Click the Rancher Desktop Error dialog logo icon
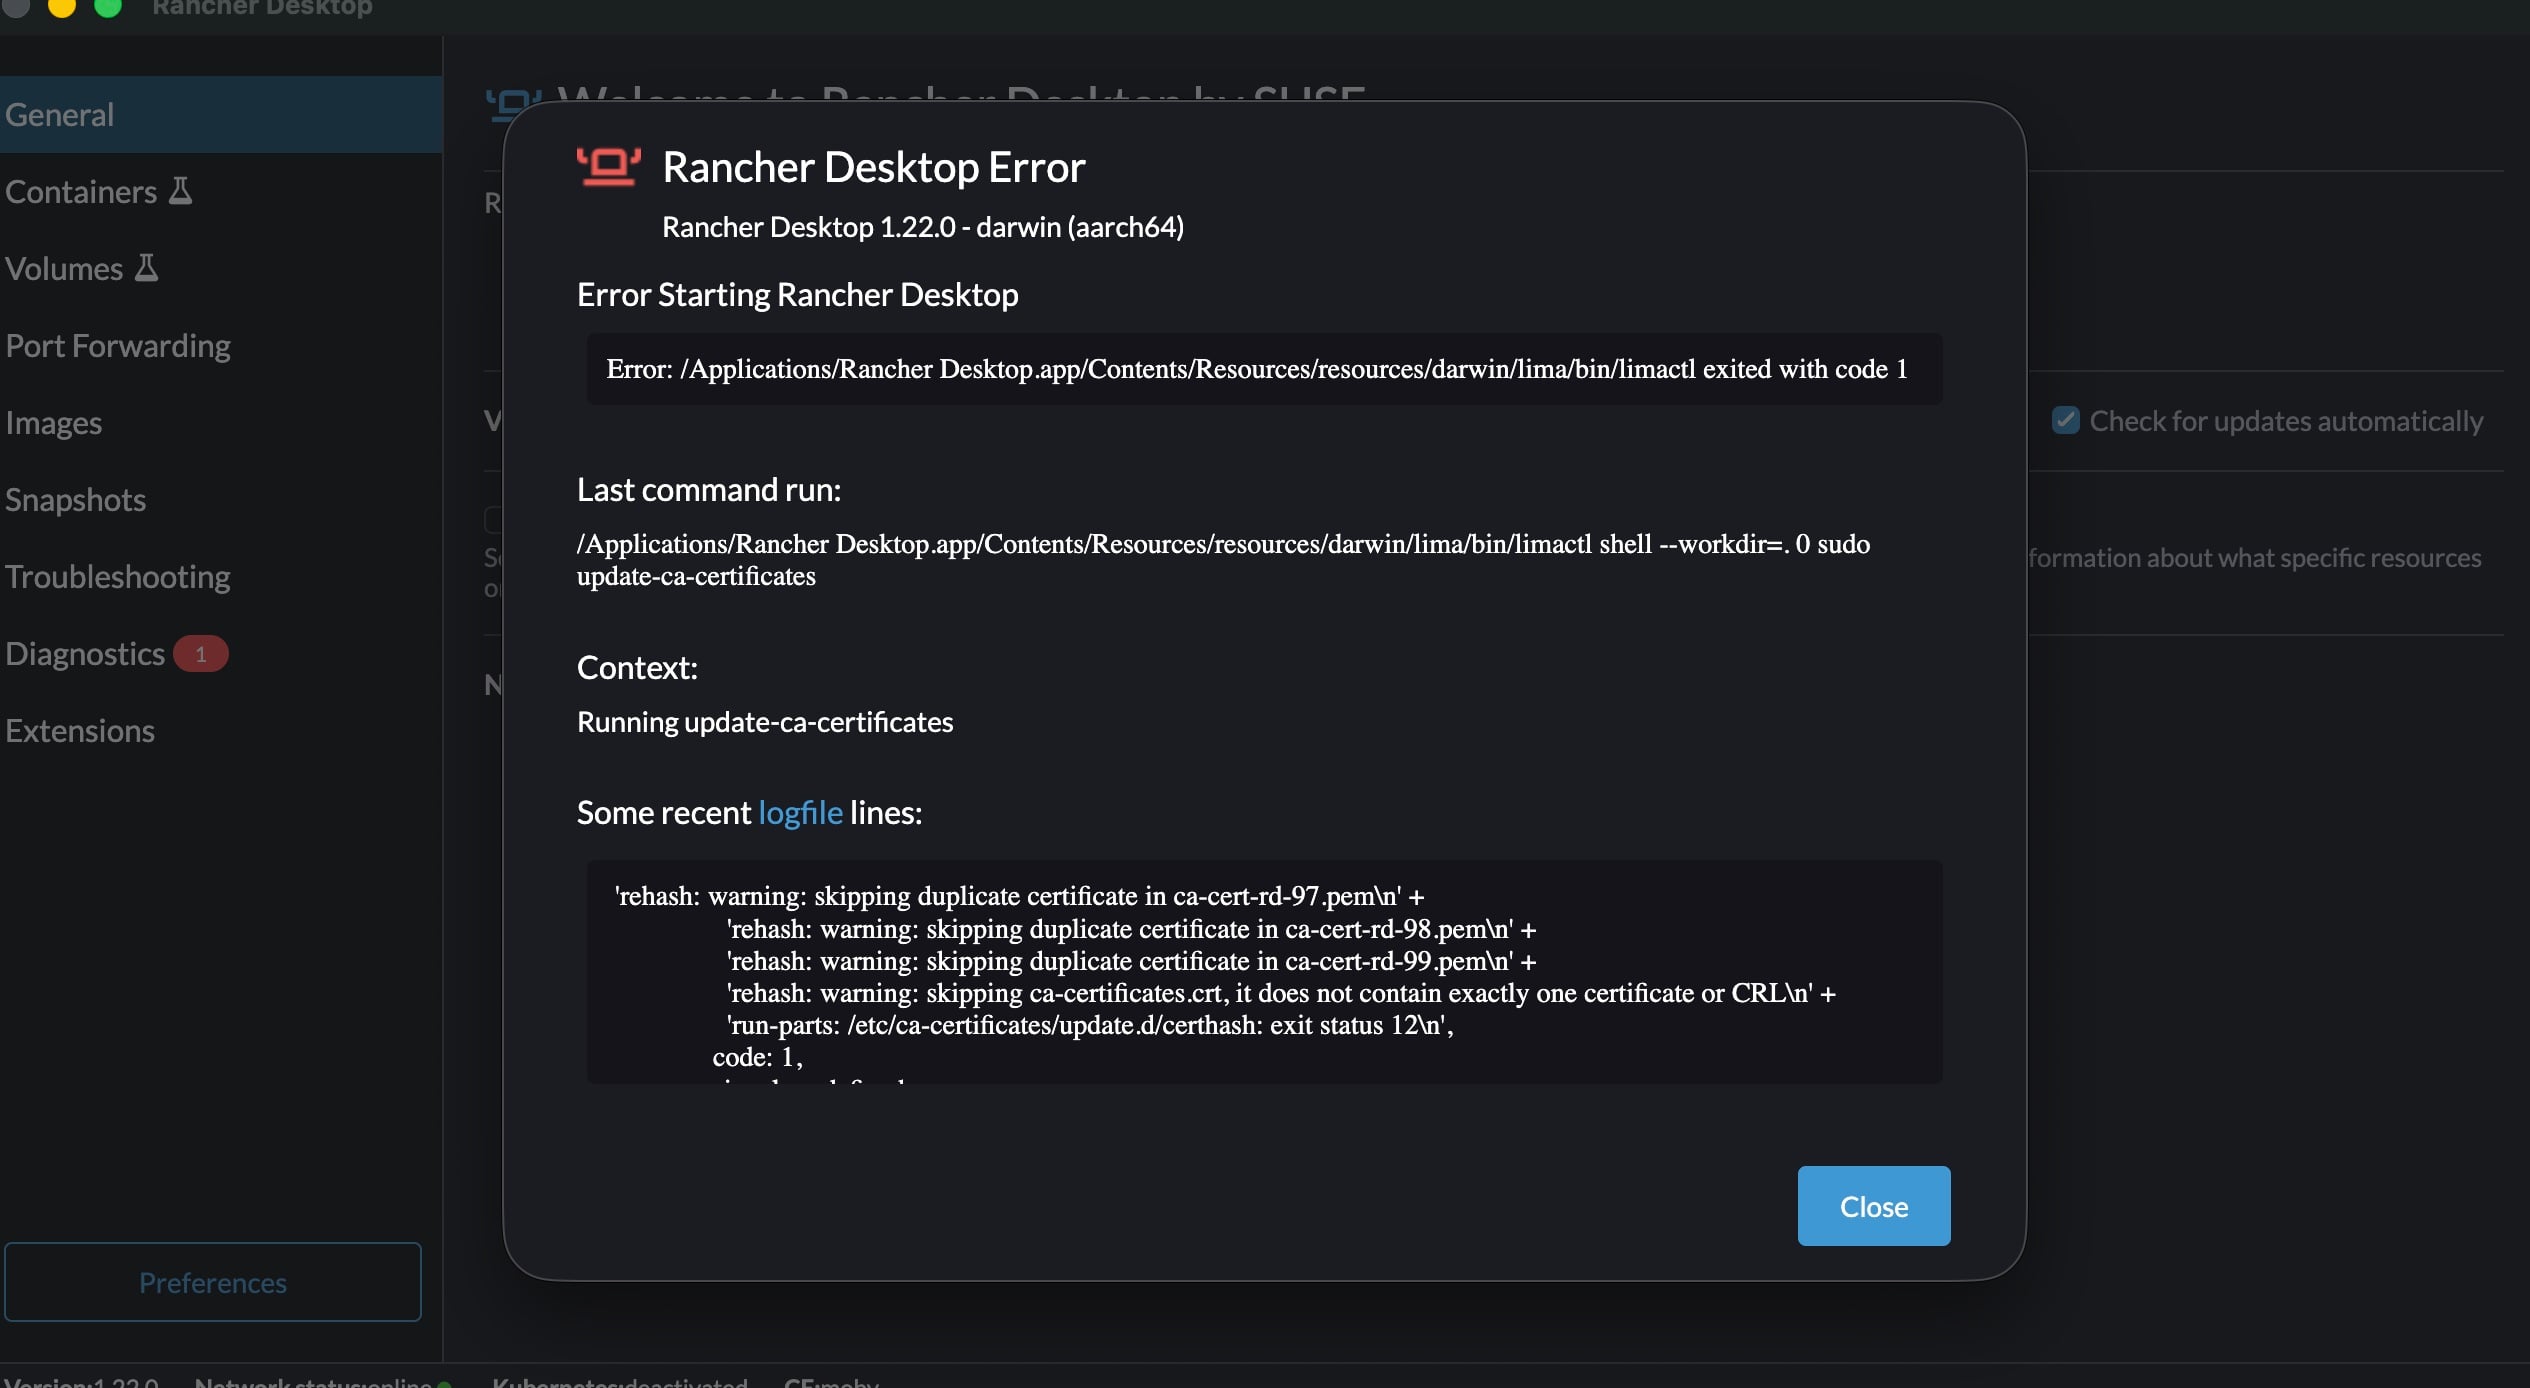 (x=608, y=166)
